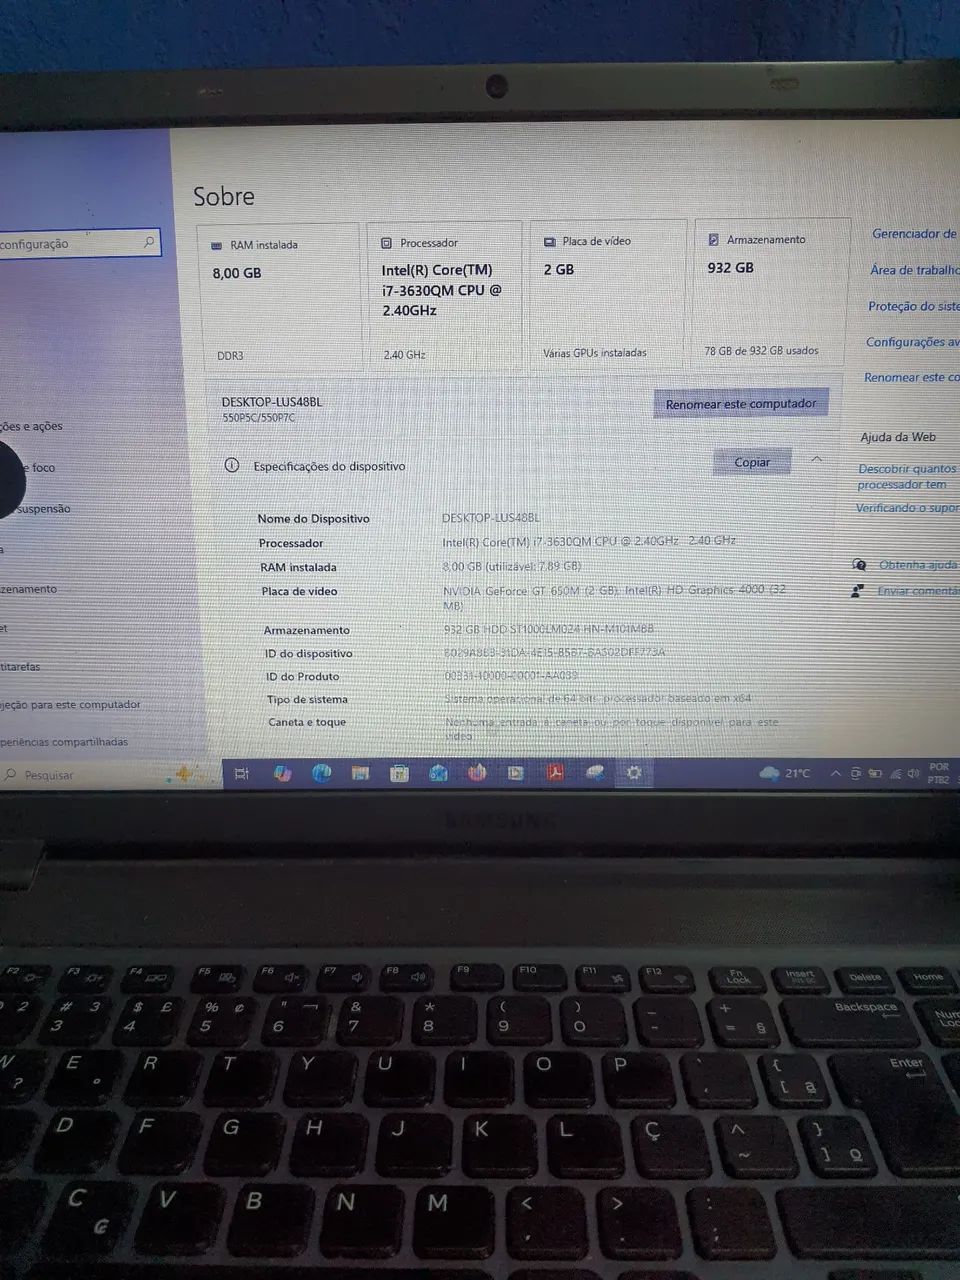Screen dimensions: 960x1280
Task: Open Proteção do sistema link
Action: [912, 306]
